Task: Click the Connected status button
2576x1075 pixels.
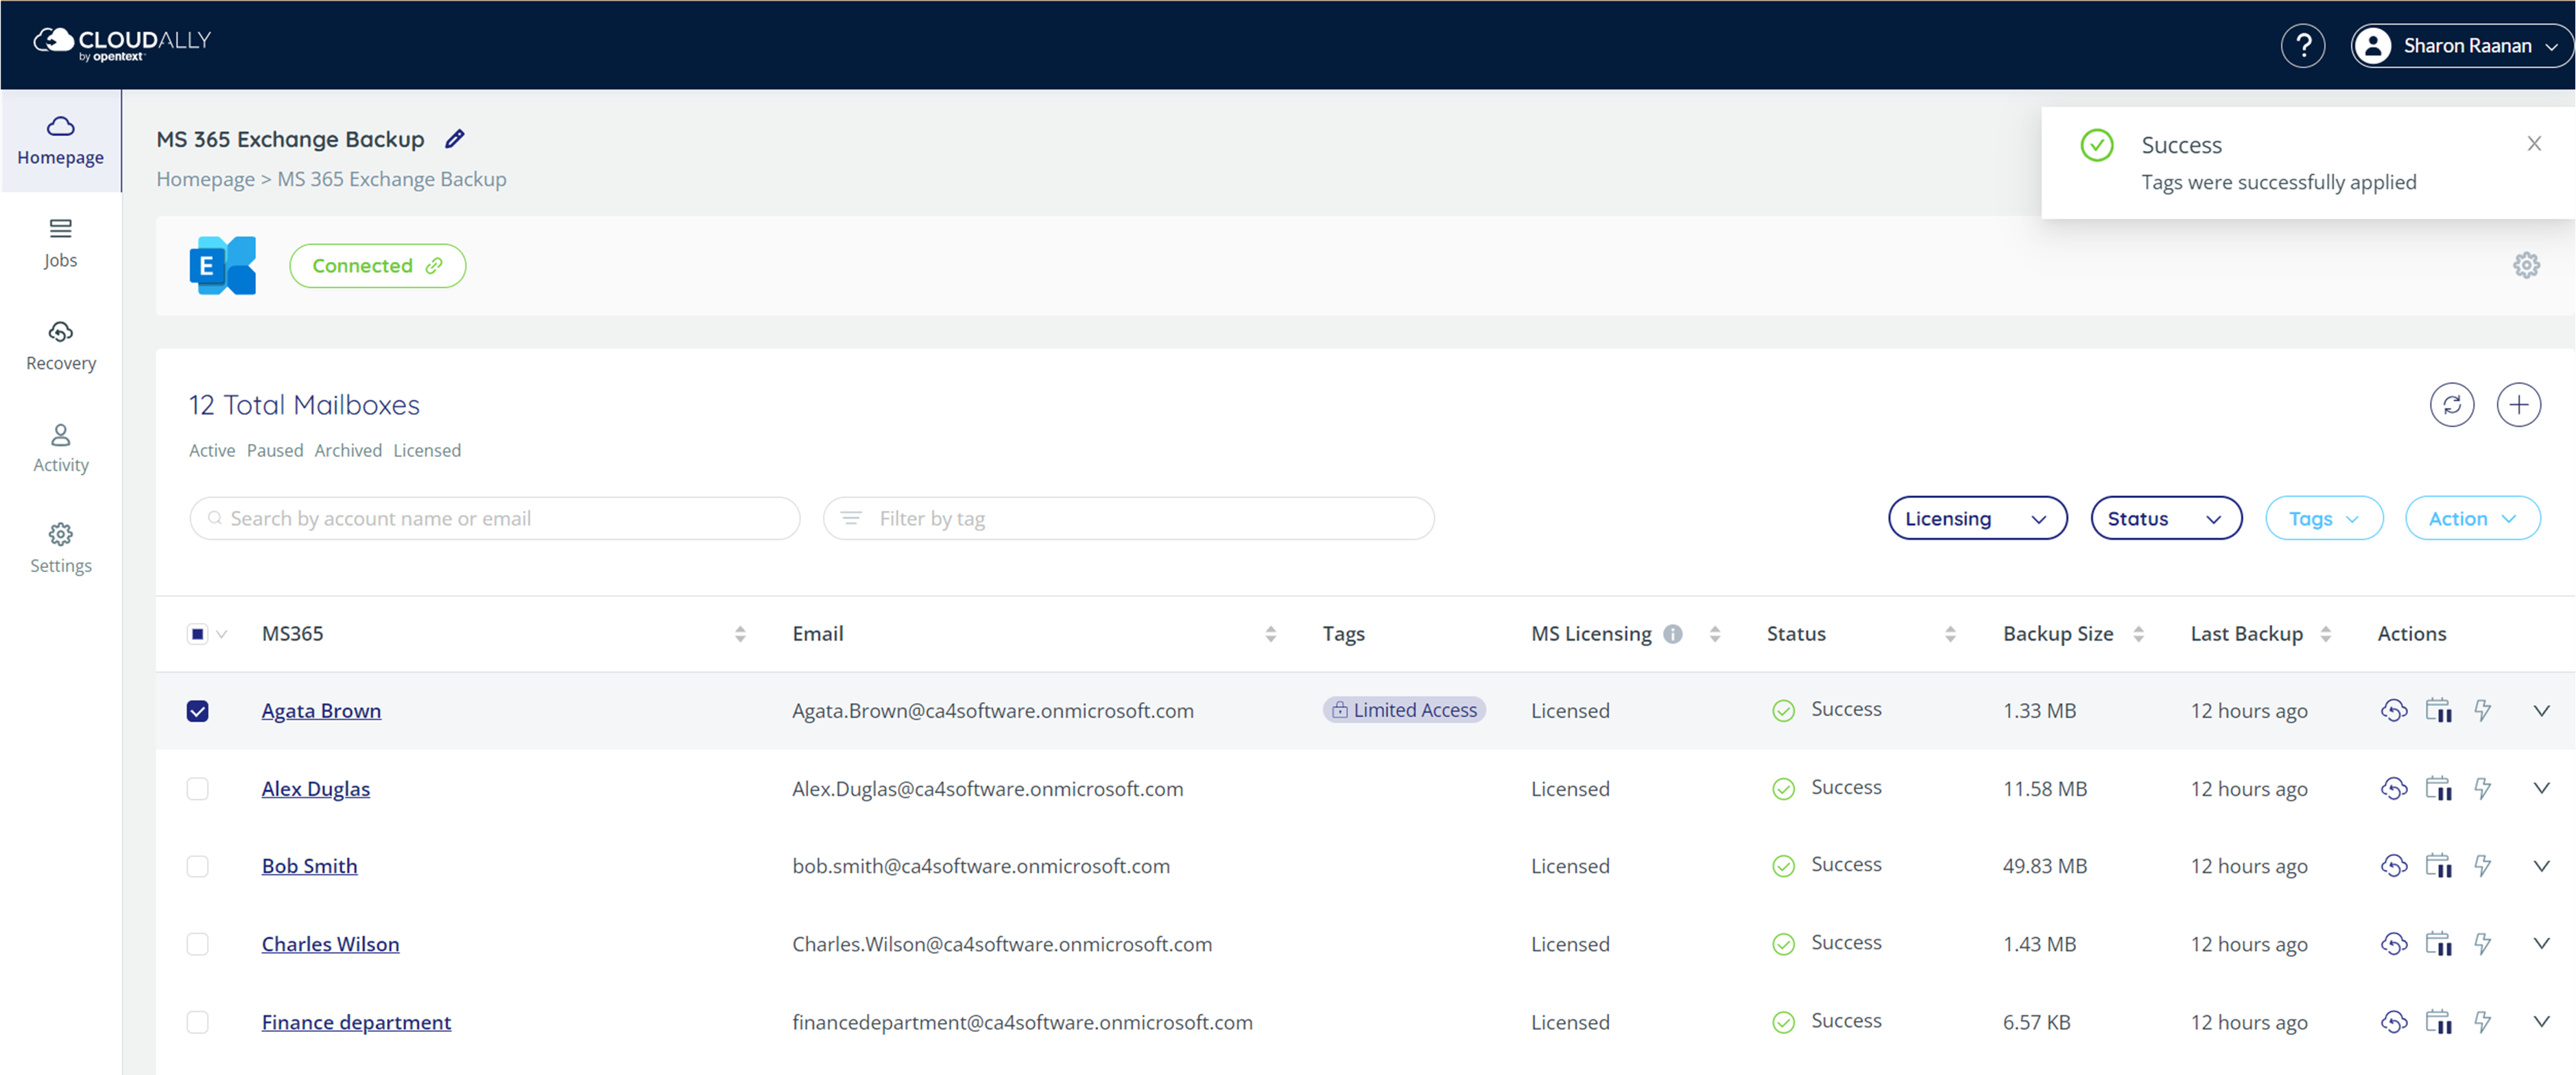Action: point(377,266)
